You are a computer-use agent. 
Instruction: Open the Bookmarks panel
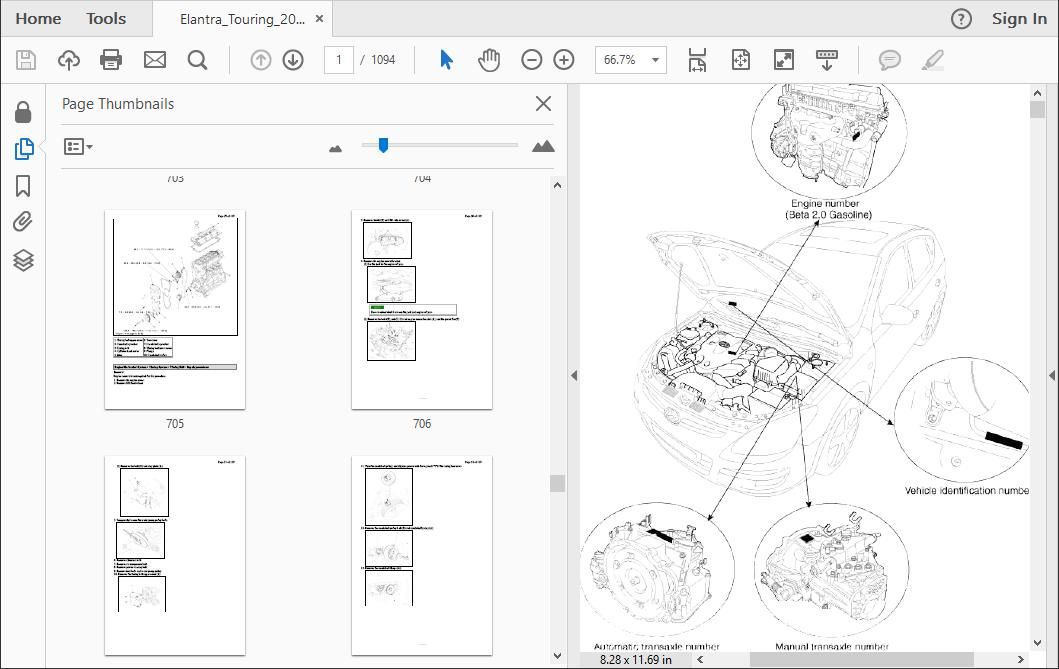click(x=23, y=186)
